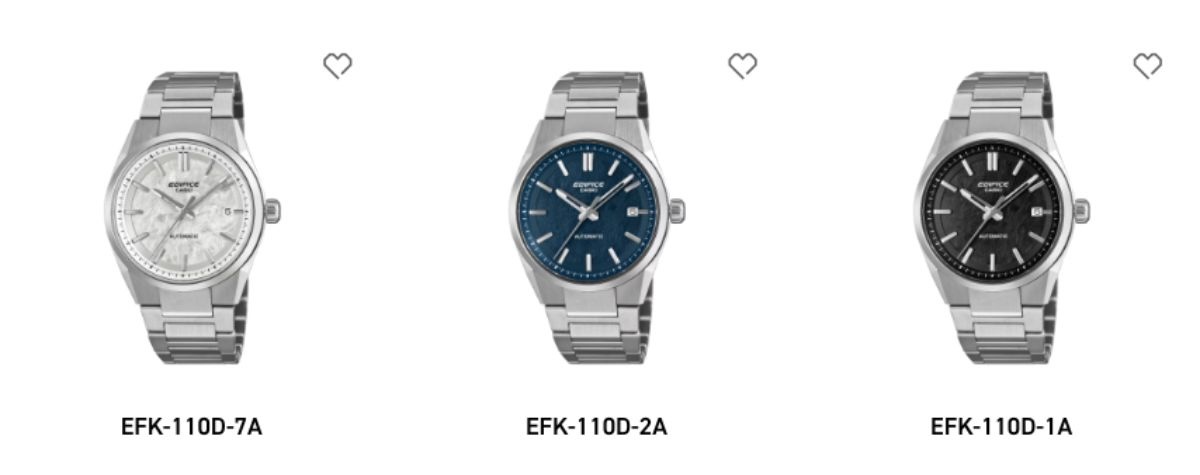Open the EFK-110D-1A product name link
Image resolution: width=1200 pixels, height=475 pixels.
pos(1001,427)
